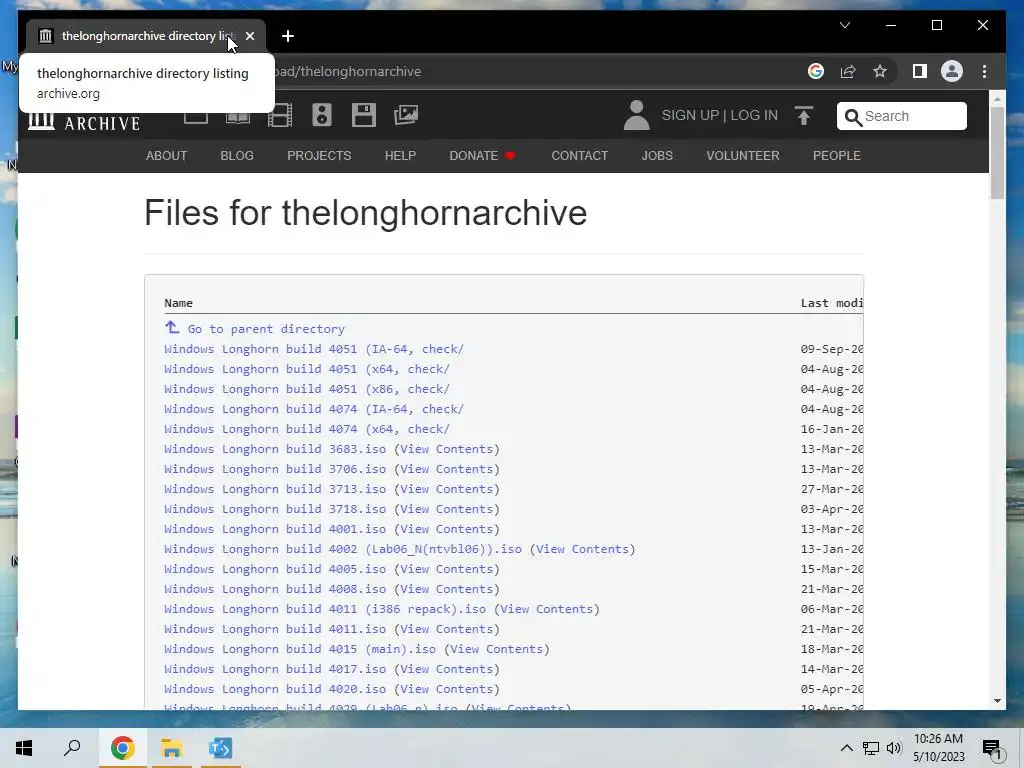Click the search magnifier icon in Archive header
The width and height of the screenshot is (1024, 768).
pos(853,117)
